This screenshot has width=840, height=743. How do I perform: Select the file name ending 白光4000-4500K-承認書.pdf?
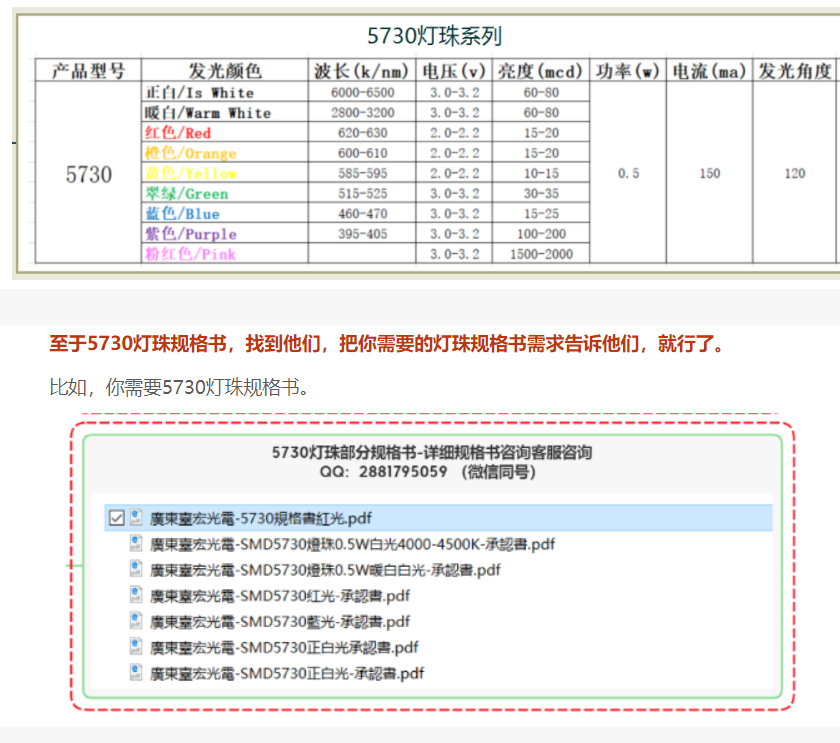click(352, 544)
